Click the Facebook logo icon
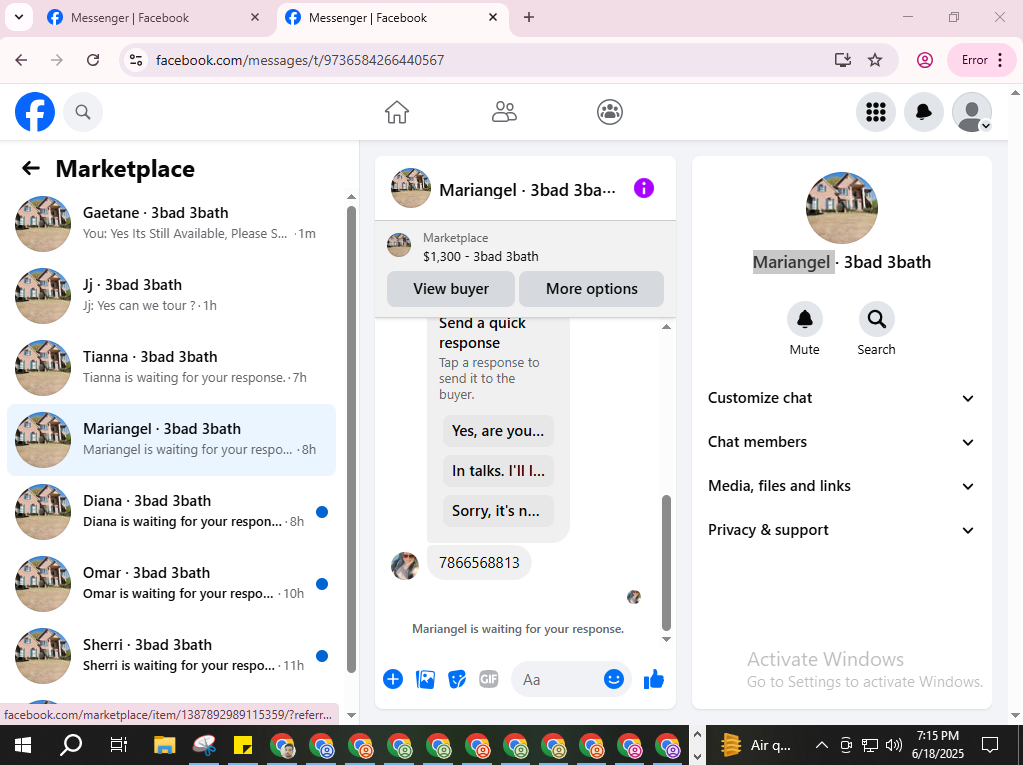The image size is (1023, 765). (35, 112)
